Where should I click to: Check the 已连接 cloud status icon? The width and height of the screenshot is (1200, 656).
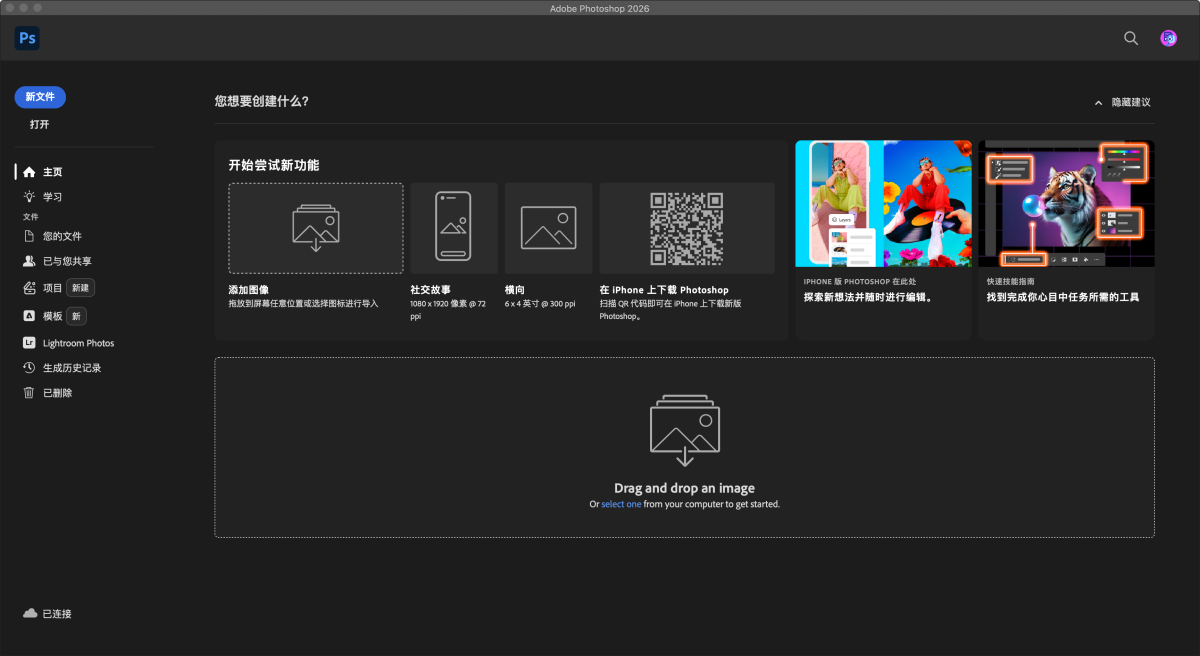(30, 613)
